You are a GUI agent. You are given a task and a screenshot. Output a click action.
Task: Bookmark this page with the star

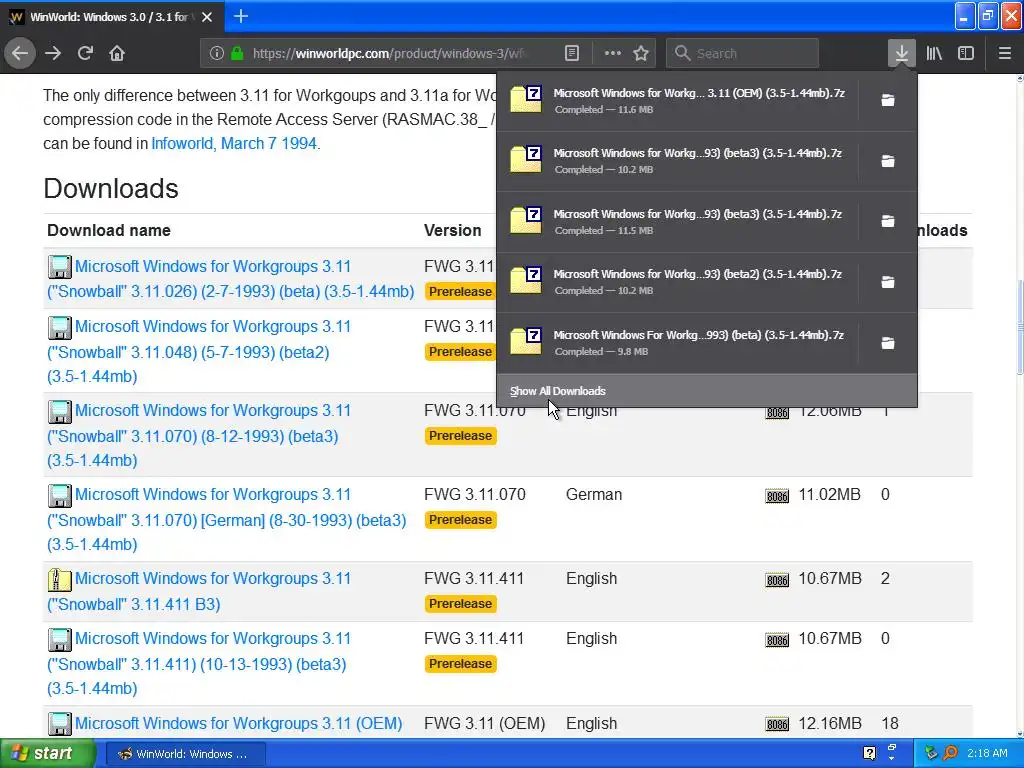tap(641, 54)
